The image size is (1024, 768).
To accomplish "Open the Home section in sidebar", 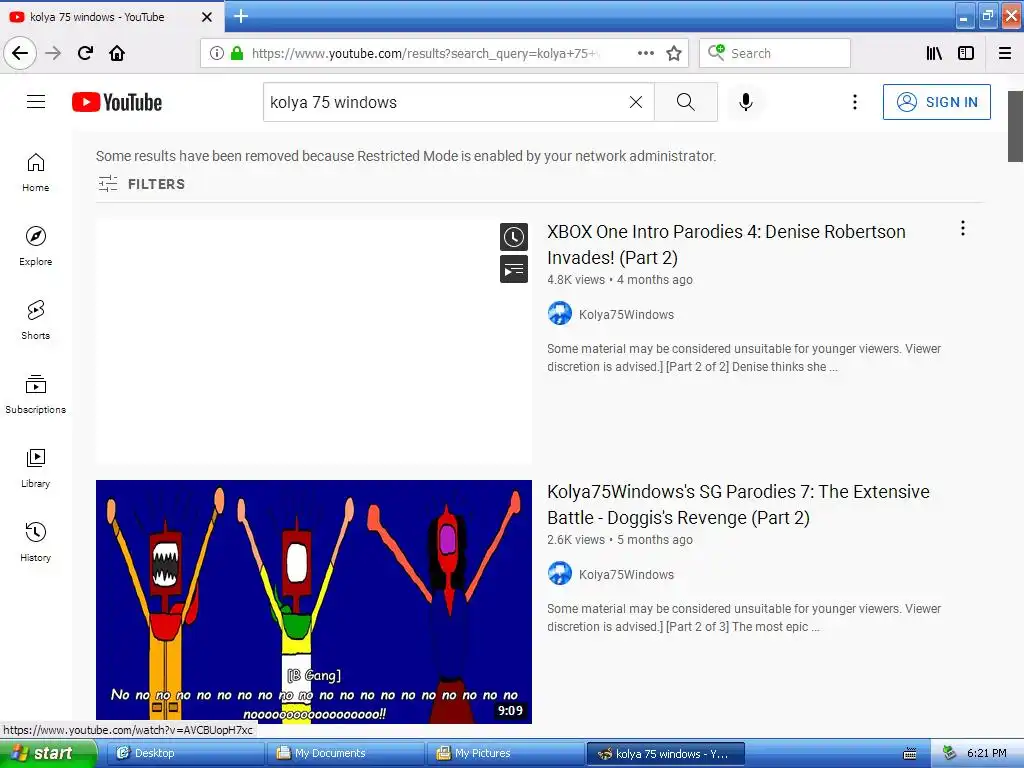I will [35, 172].
